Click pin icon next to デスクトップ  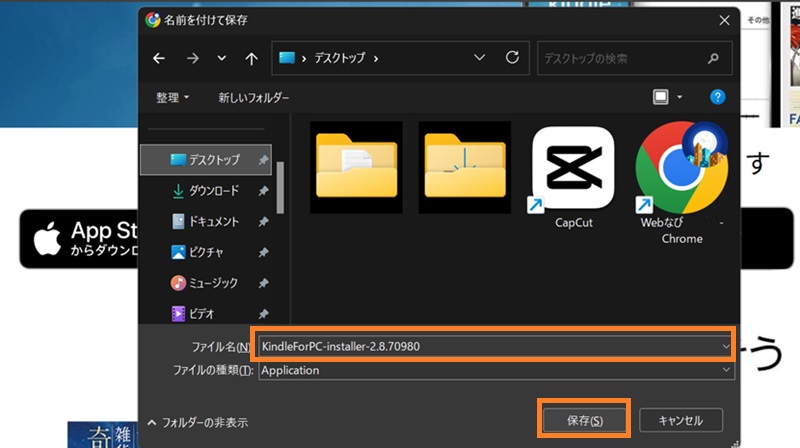(x=263, y=160)
